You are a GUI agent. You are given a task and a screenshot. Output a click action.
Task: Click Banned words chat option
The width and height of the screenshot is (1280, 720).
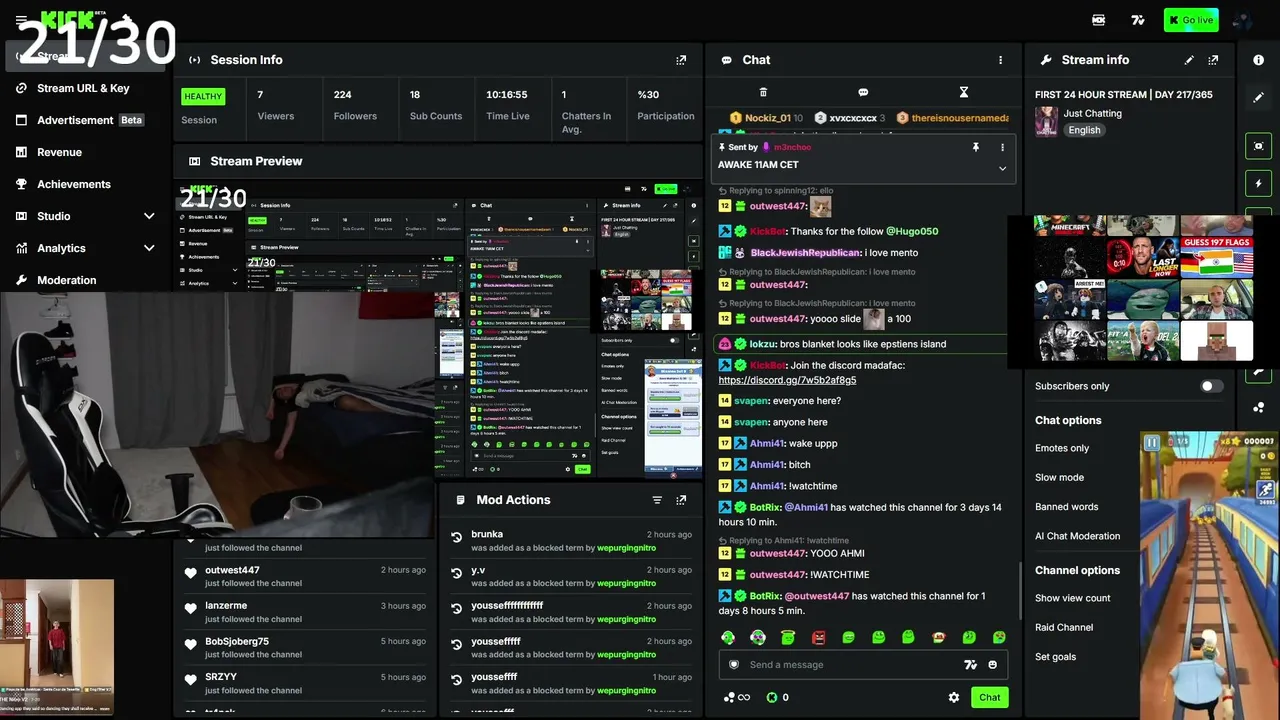tap(1066, 507)
